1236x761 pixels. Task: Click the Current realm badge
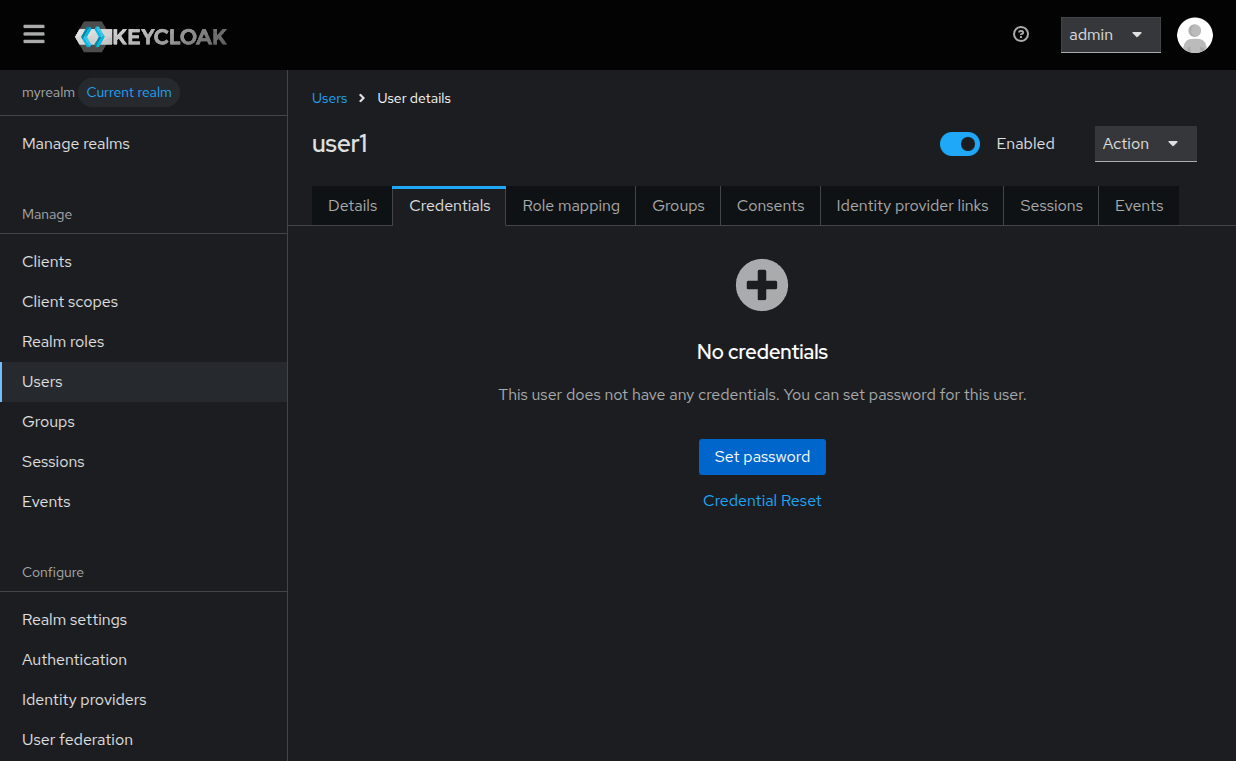(129, 93)
